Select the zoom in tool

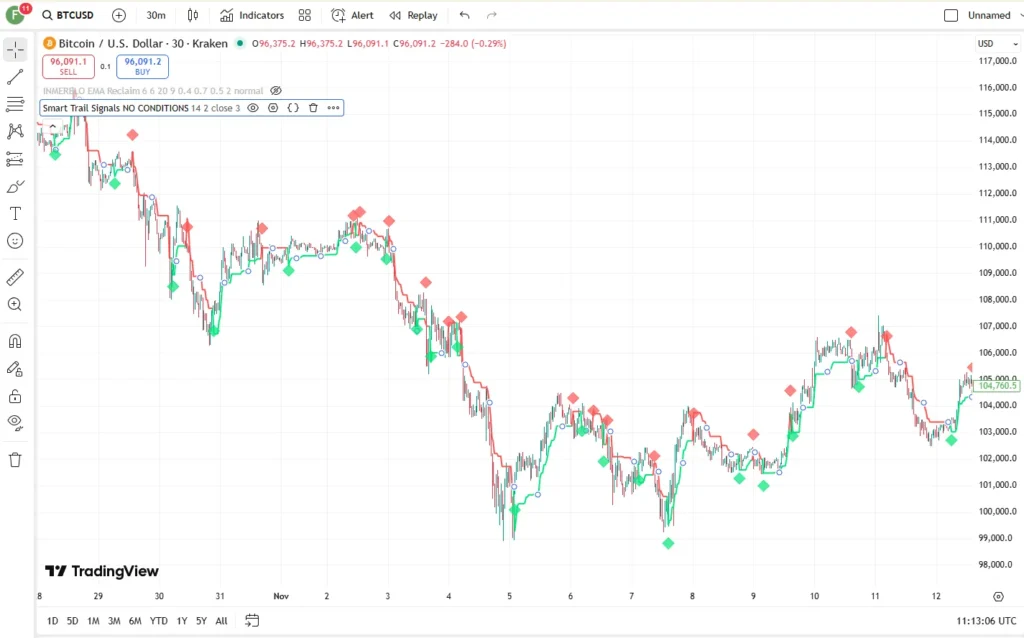[15, 304]
